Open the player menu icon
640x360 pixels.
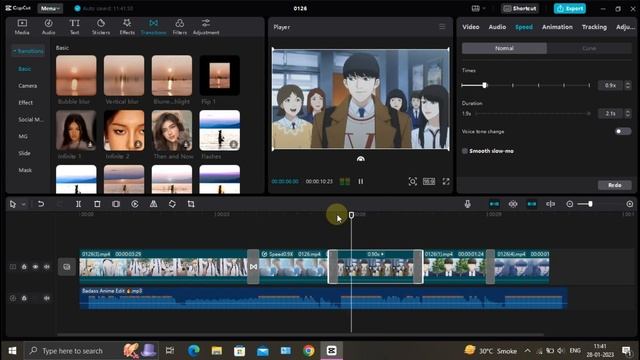(x=442, y=27)
